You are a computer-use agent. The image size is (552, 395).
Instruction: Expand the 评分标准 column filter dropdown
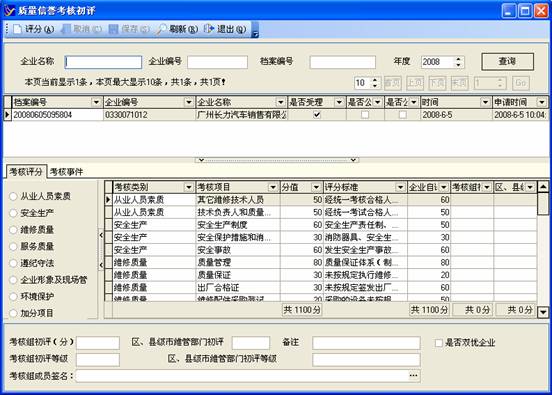click(x=400, y=187)
